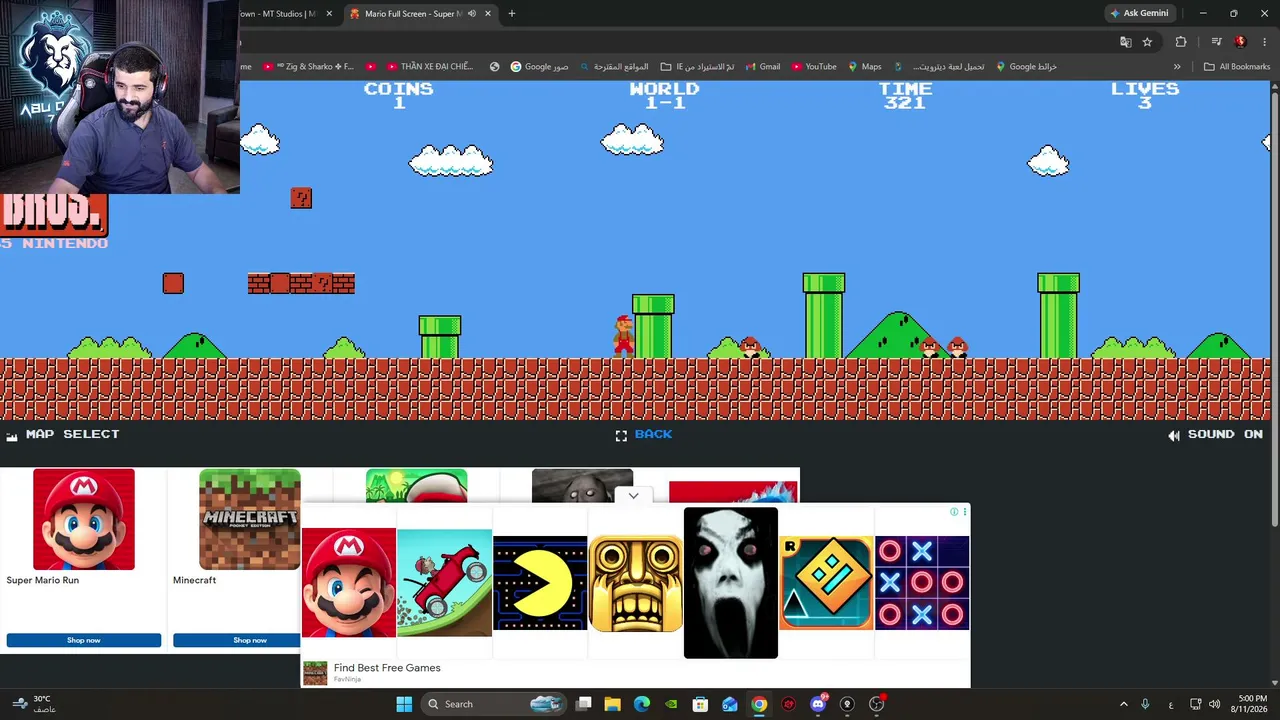This screenshot has width=1280, height=720.
Task: Click the Temple Run golden idol icon
Action: click(x=636, y=583)
